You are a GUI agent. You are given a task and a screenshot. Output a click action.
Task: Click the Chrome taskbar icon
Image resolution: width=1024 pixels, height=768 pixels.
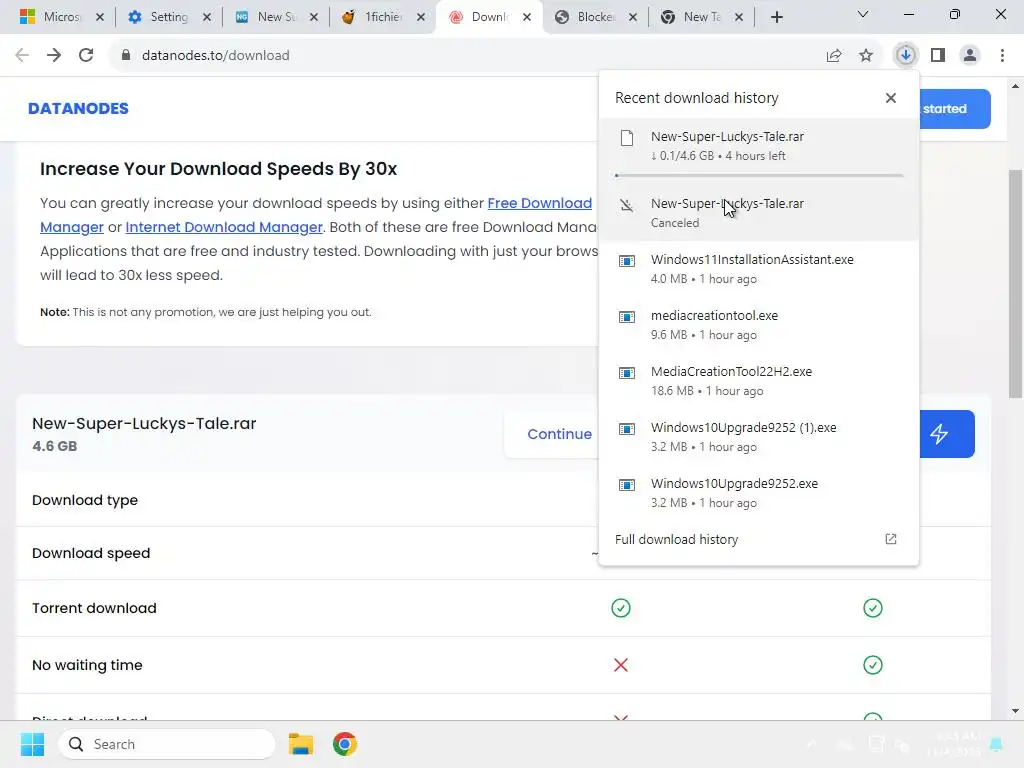345,744
